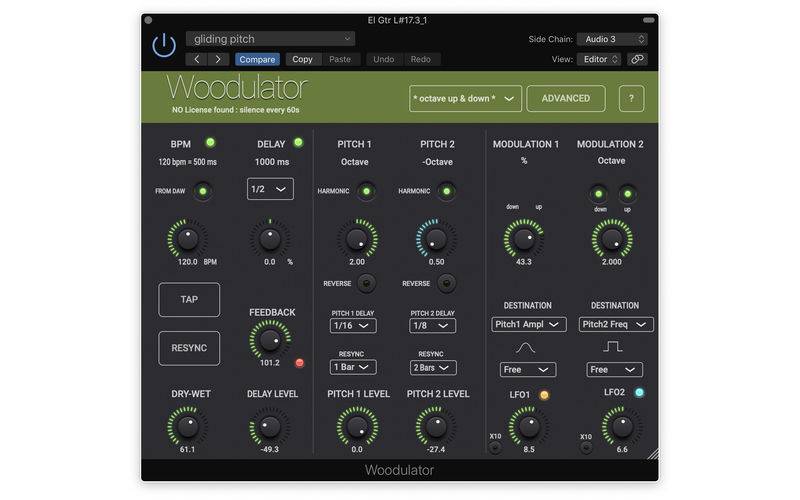The height and width of the screenshot is (500, 800).
Task: Open Pitch 1 Resync 1 Bar dropdown
Action: pyautogui.click(x=353, y=367)
